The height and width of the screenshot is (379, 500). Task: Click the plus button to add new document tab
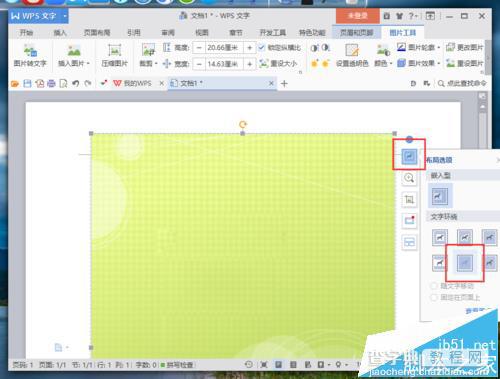[284, 84]
